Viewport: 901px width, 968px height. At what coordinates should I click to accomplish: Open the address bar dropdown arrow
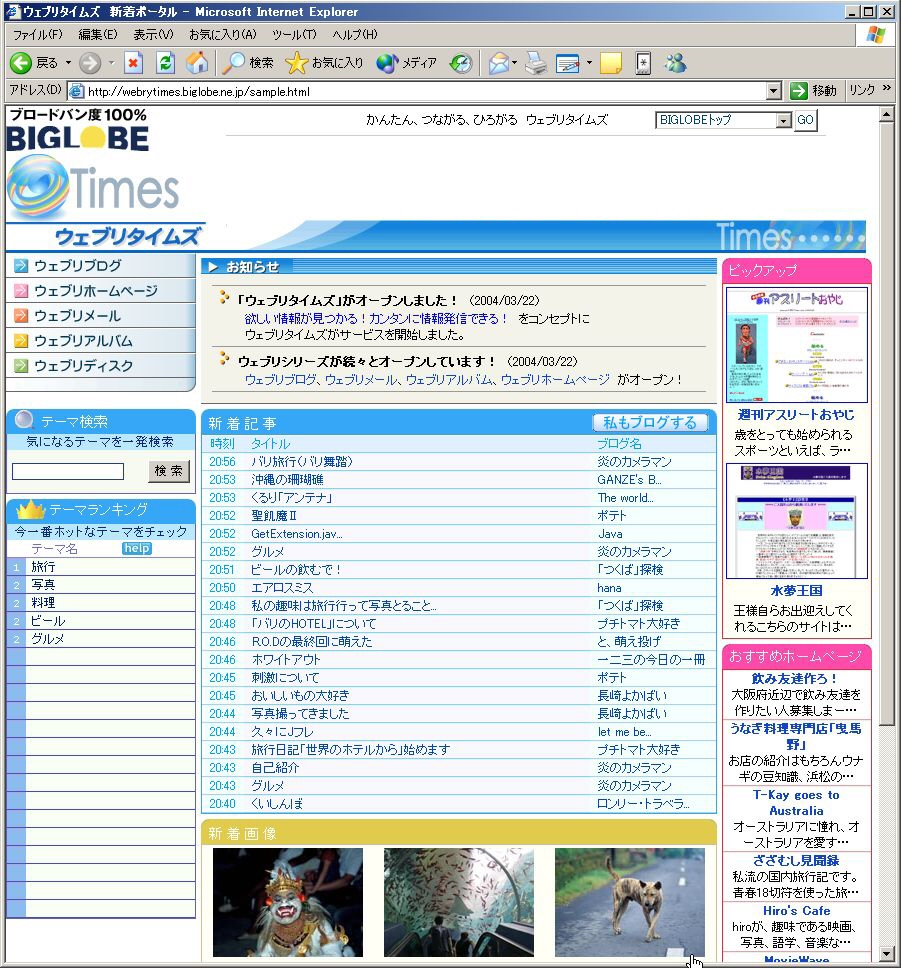tap(773, 91)
